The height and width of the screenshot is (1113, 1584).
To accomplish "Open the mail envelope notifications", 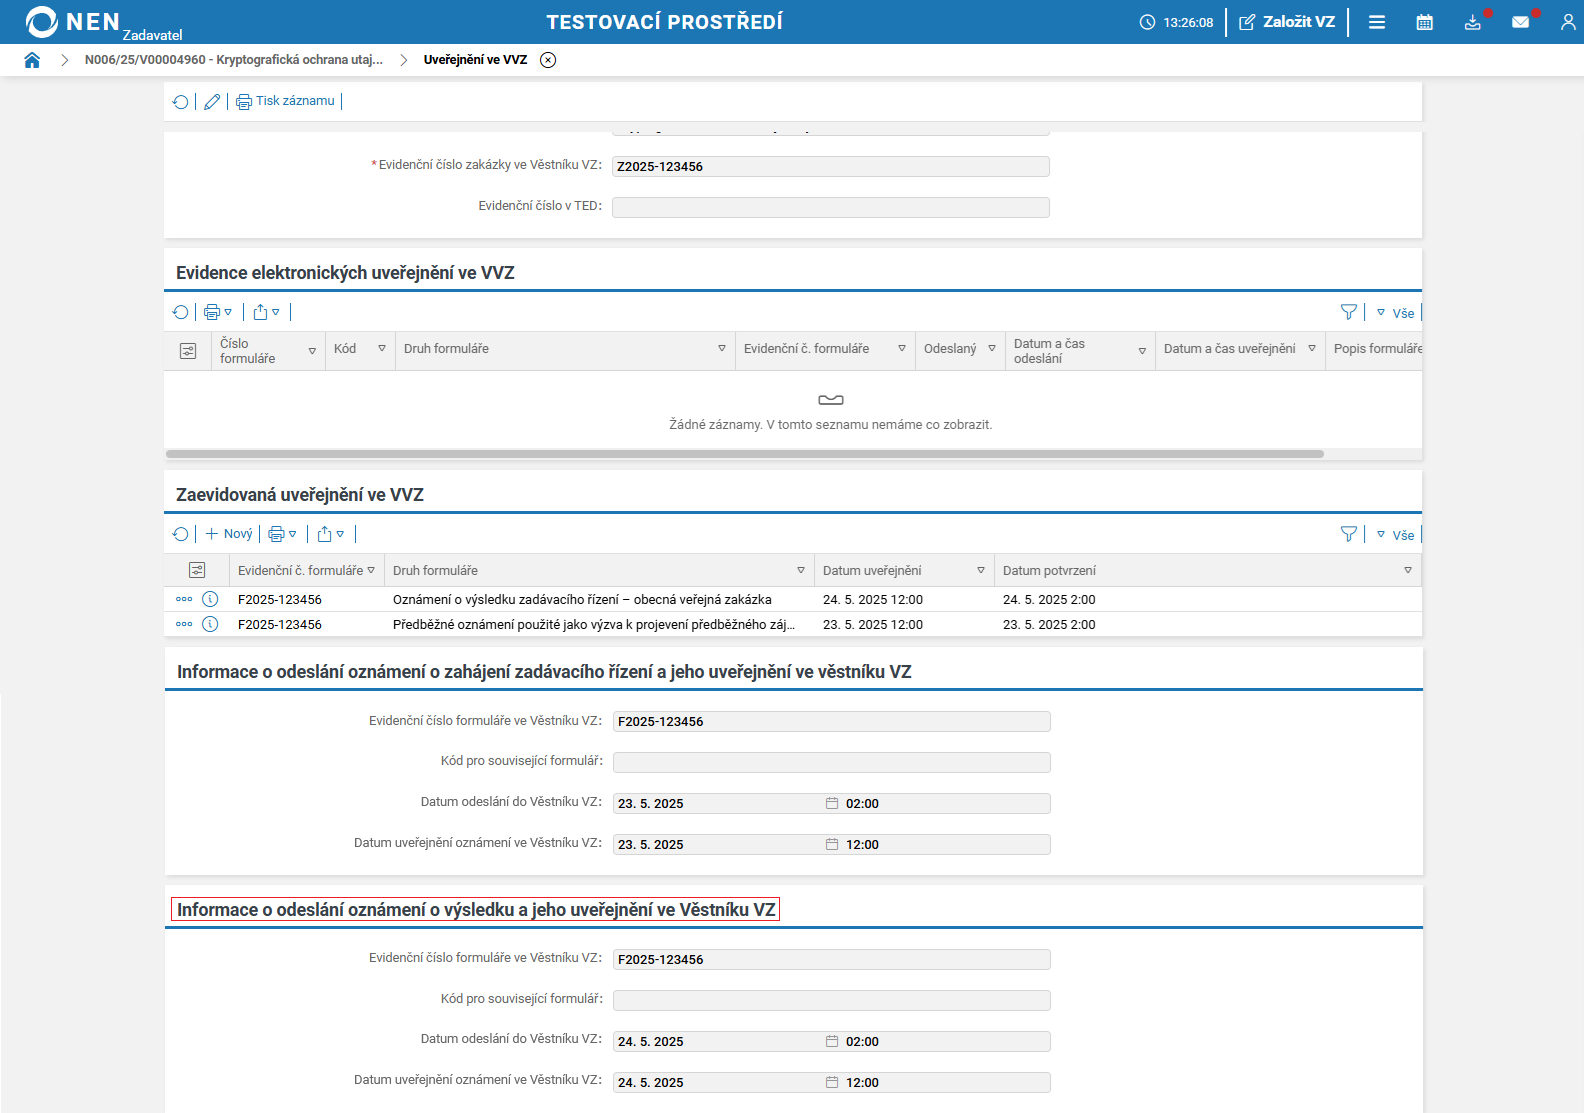I will [1520, 22].
